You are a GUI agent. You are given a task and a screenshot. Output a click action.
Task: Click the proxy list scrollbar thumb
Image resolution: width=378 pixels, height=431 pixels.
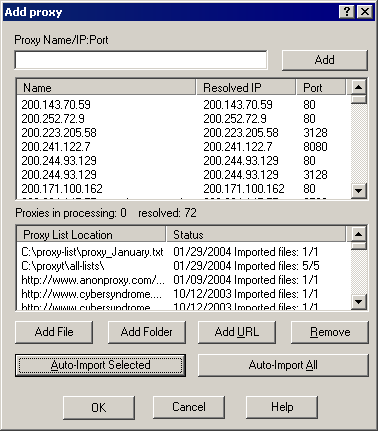[x=359, y=99]
